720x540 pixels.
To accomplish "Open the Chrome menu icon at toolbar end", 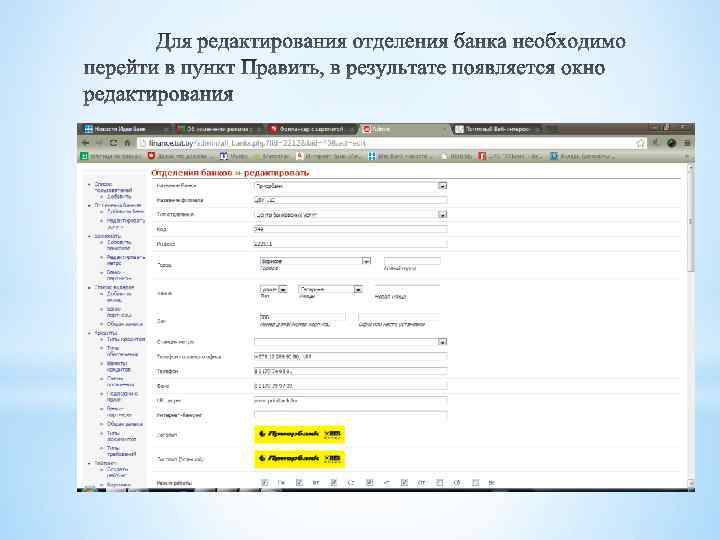I will (x=686, y=143).
